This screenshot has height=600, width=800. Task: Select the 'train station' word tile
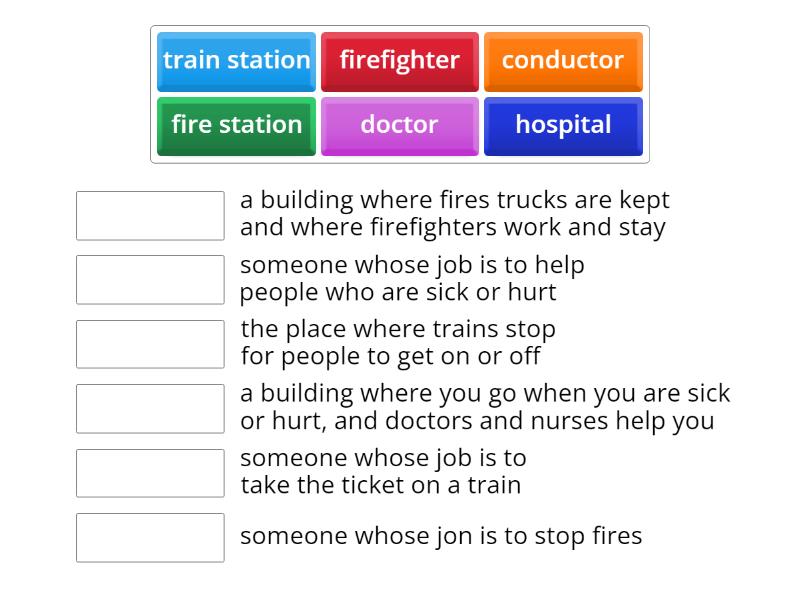pyautogui.click(x=236, y=60)
